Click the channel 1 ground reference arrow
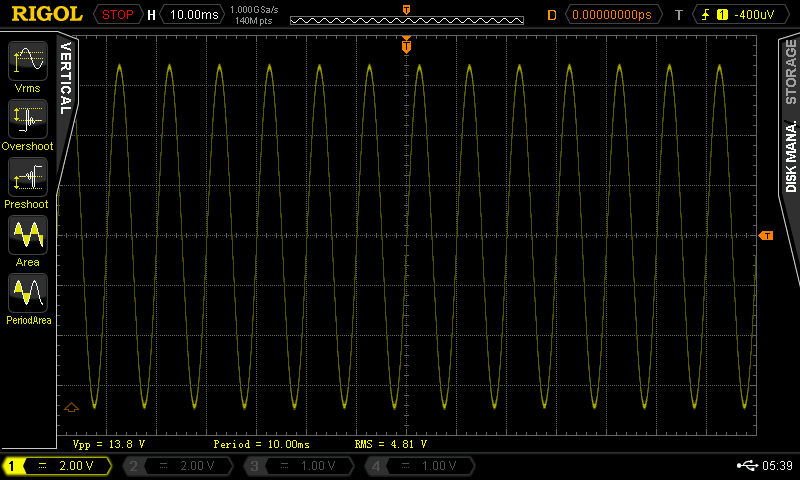Screen dimensions: 800x480 click(x=71, y=407)
